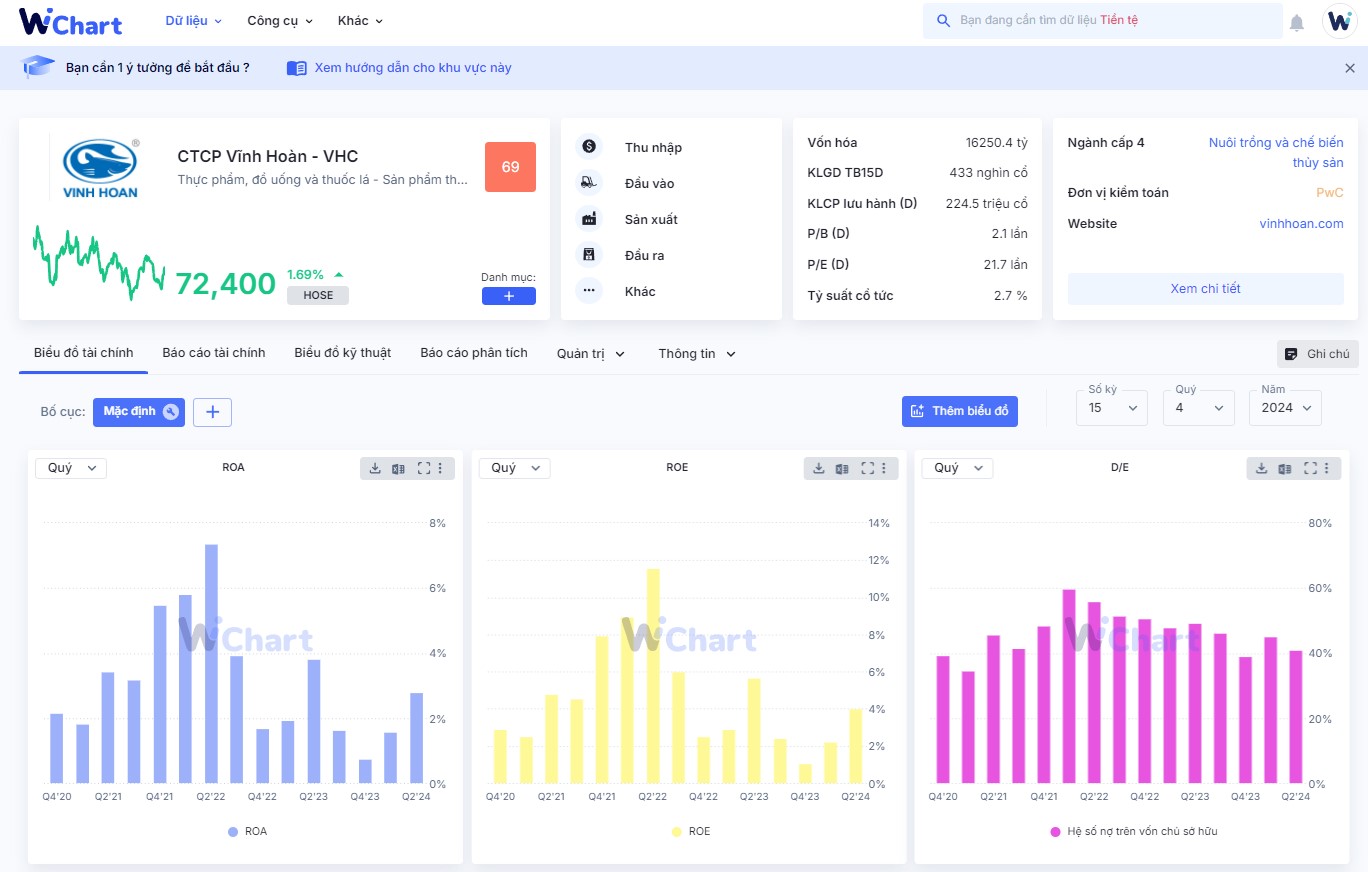
Task: Click the WiChart logo
Action: [x=70, y=21]
